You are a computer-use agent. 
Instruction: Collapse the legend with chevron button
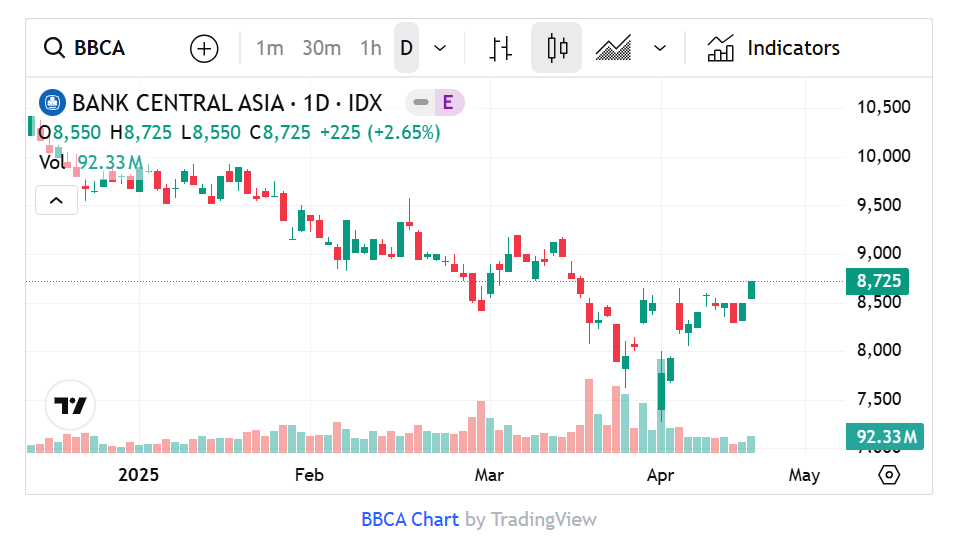pos(56,201)
